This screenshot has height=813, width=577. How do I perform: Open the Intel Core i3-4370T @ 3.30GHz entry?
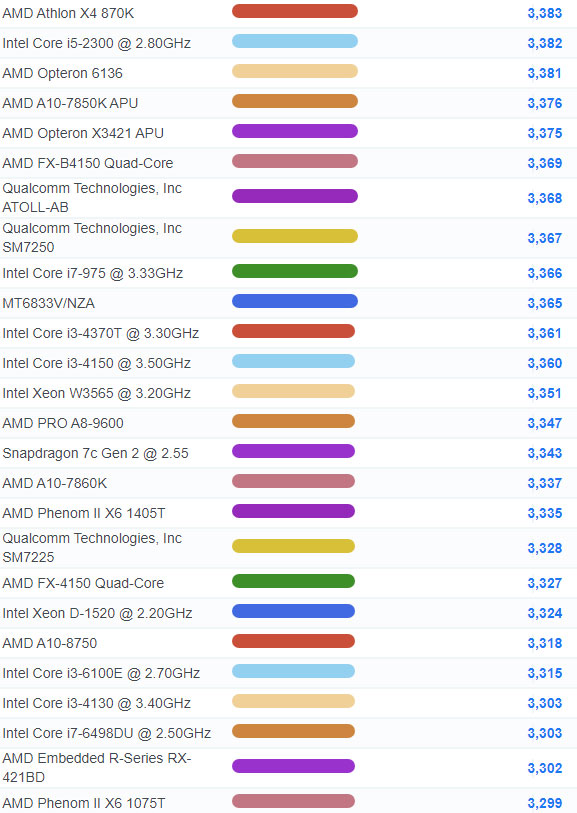tap(101, 333)
